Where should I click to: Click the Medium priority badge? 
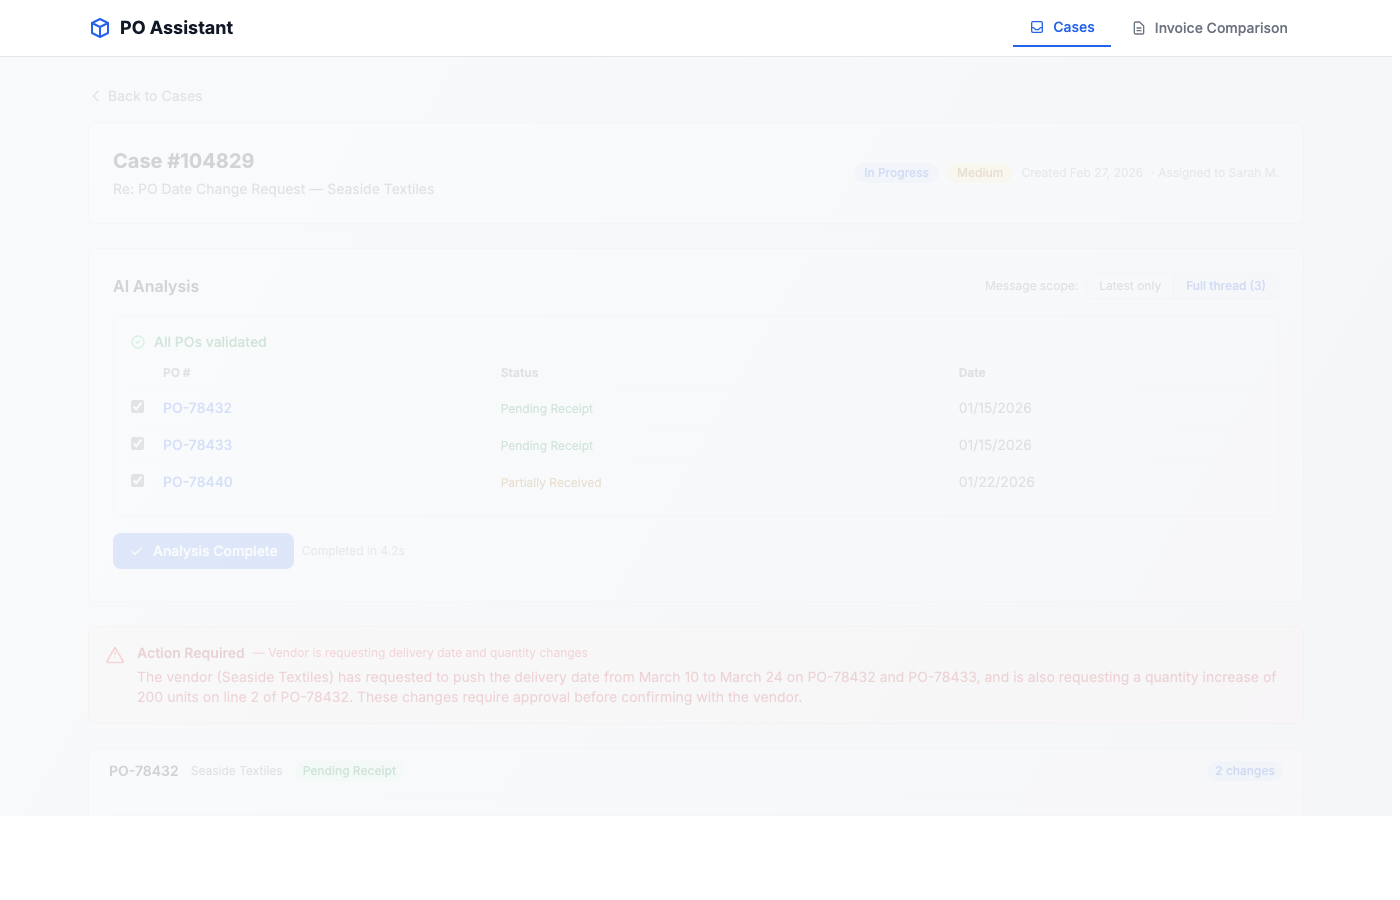tap(980, 172)
